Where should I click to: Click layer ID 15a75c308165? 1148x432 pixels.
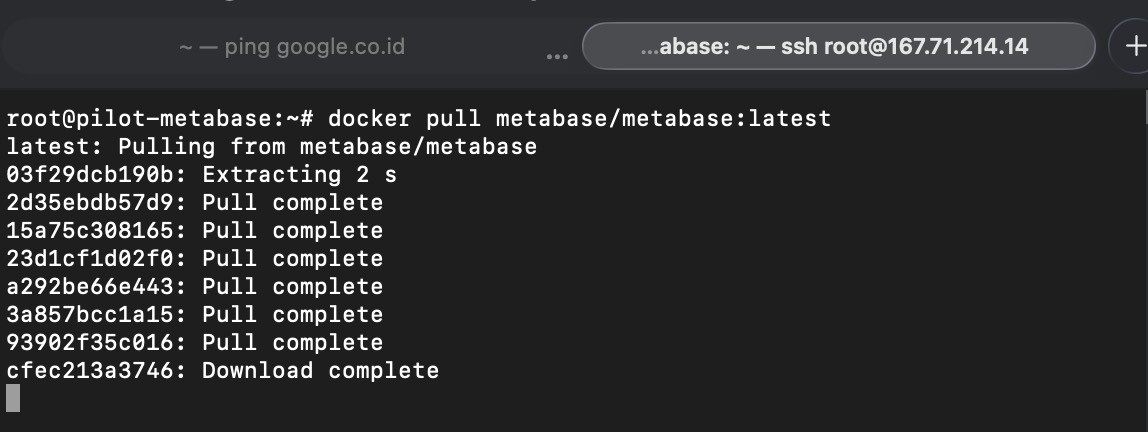[96, 231]
